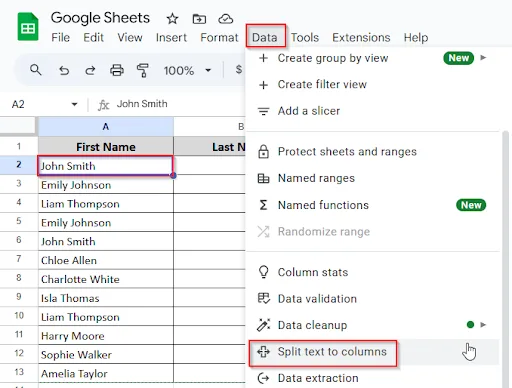The width and height of the screenshot is (512, 388).
Task: Click the sigma icon for Named functions
Action: pos(263,205)
